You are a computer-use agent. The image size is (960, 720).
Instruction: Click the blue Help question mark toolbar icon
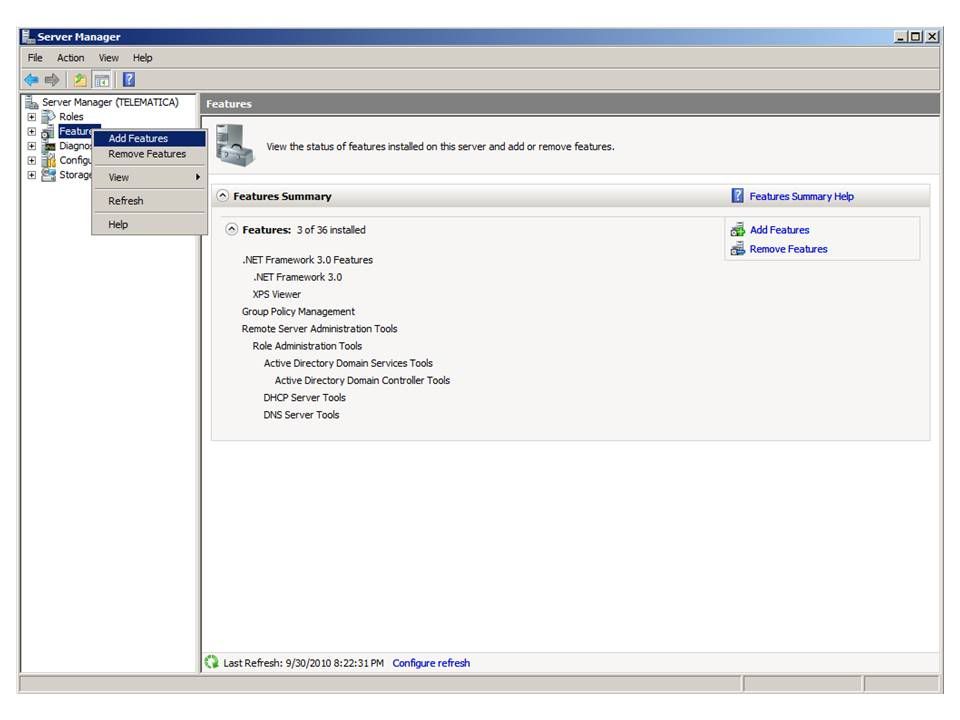pyautogui.click(x=129, y=80)
